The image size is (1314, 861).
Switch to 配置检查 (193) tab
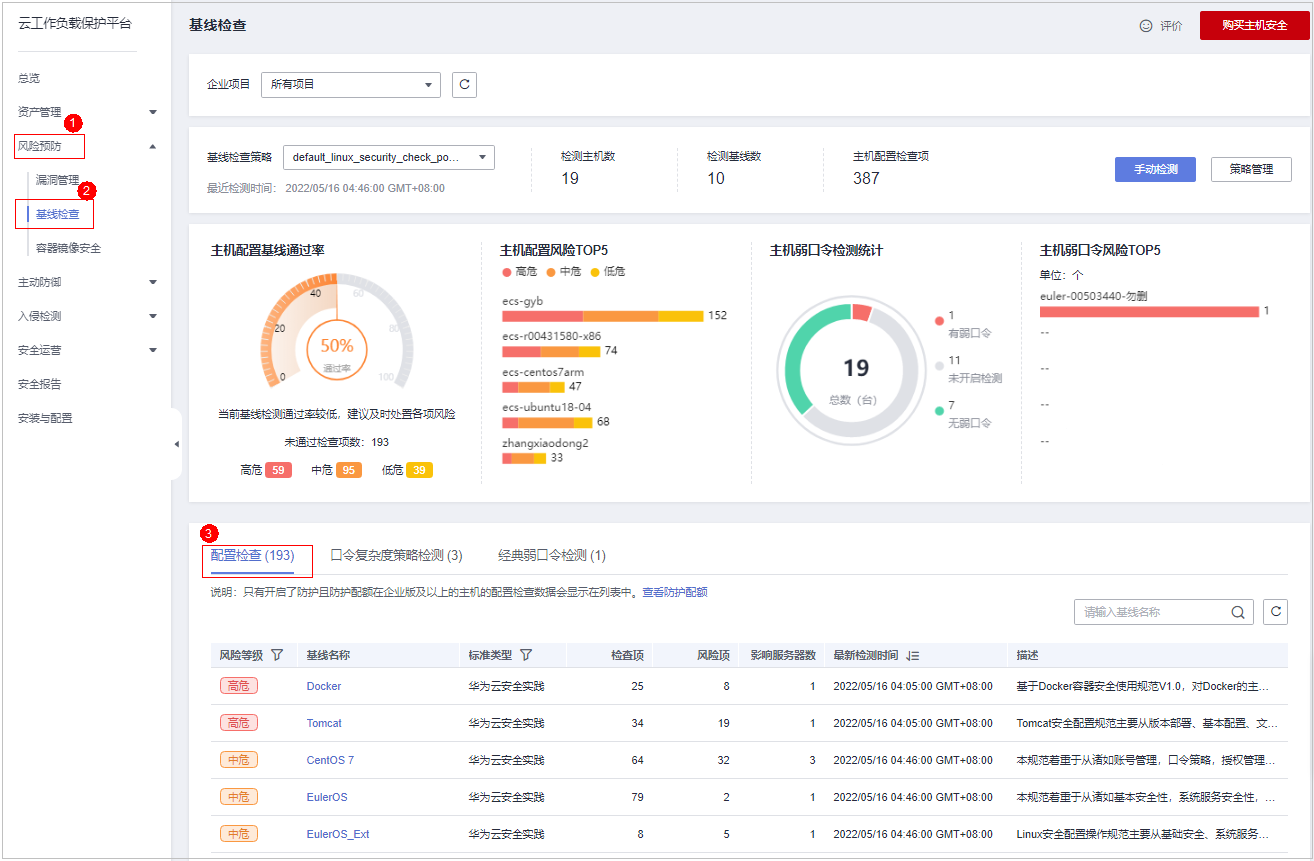click(x=252, y=555)
